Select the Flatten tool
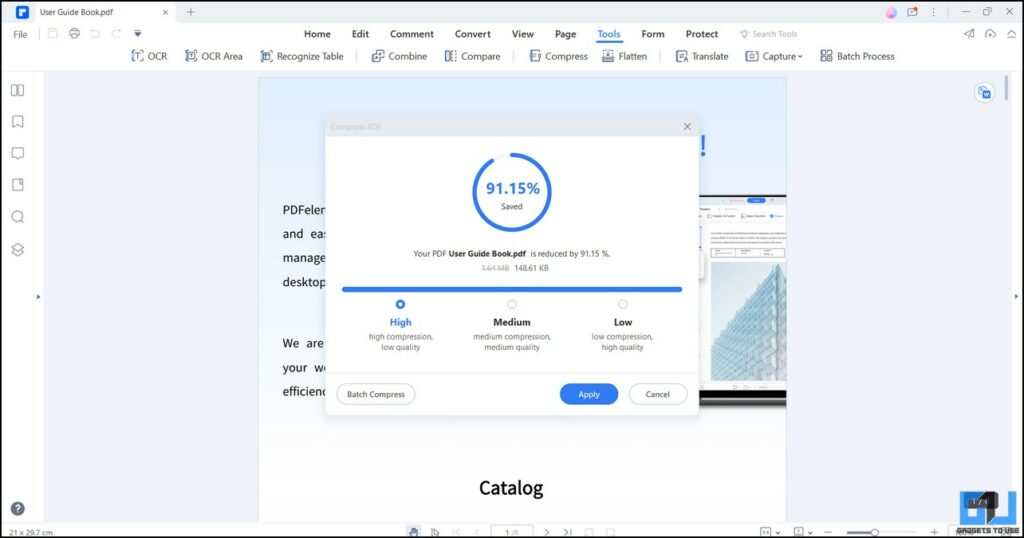The width and height of the screenshot is (1024, 538). [x=624, y=56]
